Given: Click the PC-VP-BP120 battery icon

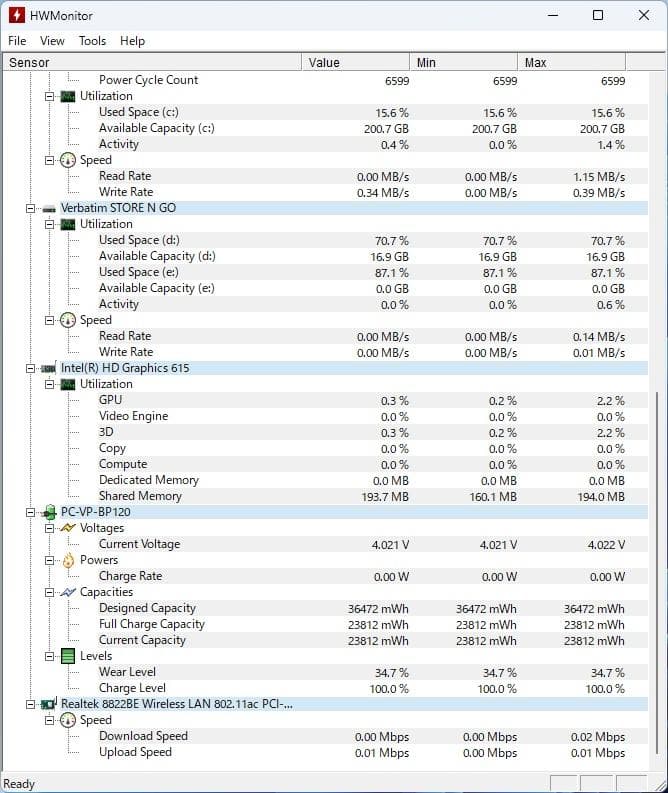Looking at the screenshot, I should click(49, 512).
